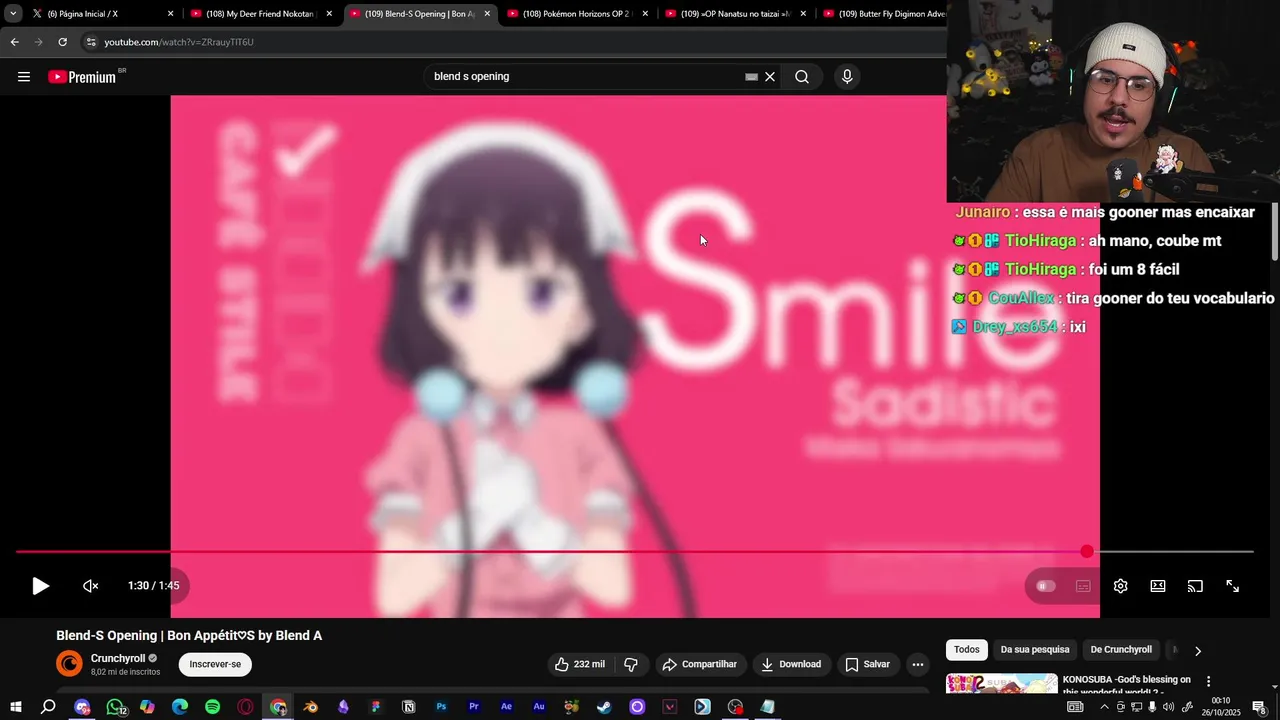Image resolution: width=1280 pixels, height=720 pixels.
Task: Open player settings gear
Action: coord(1121,586)
